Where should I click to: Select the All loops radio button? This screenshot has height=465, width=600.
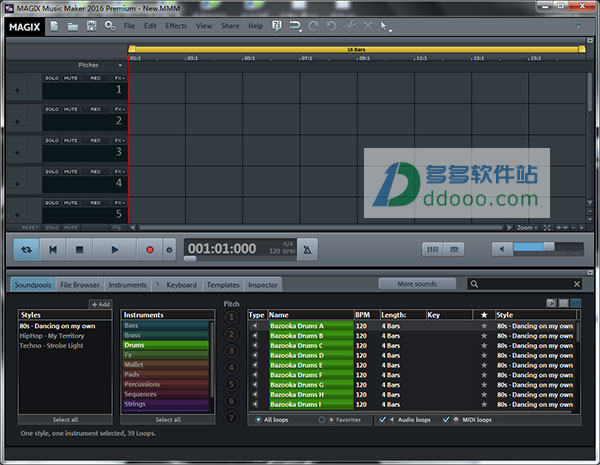click(258, 420)
